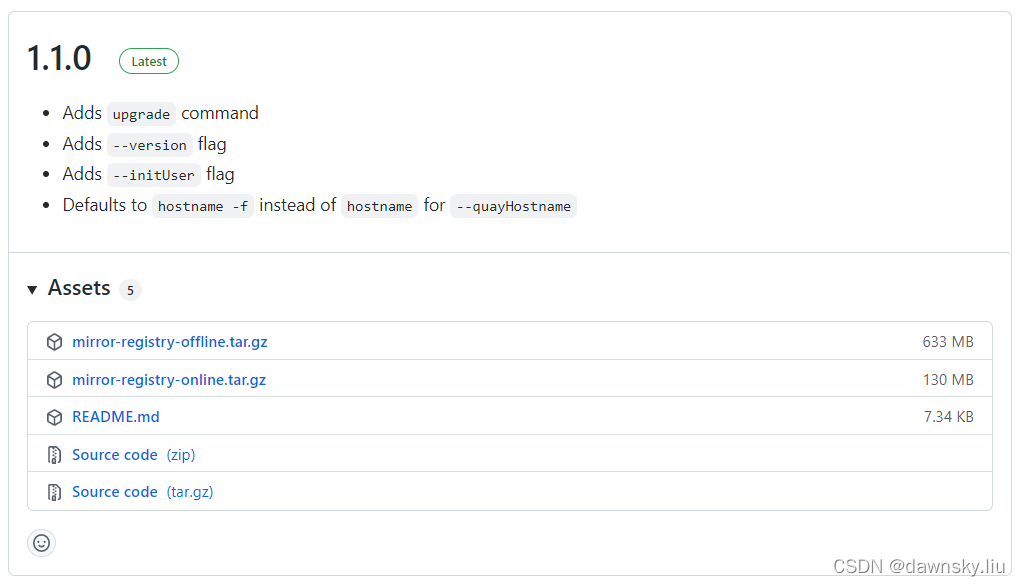Open the mirror-registry-offline.tar.gz download link
The width and height of the screenshot is (1020, 586).
170,341
